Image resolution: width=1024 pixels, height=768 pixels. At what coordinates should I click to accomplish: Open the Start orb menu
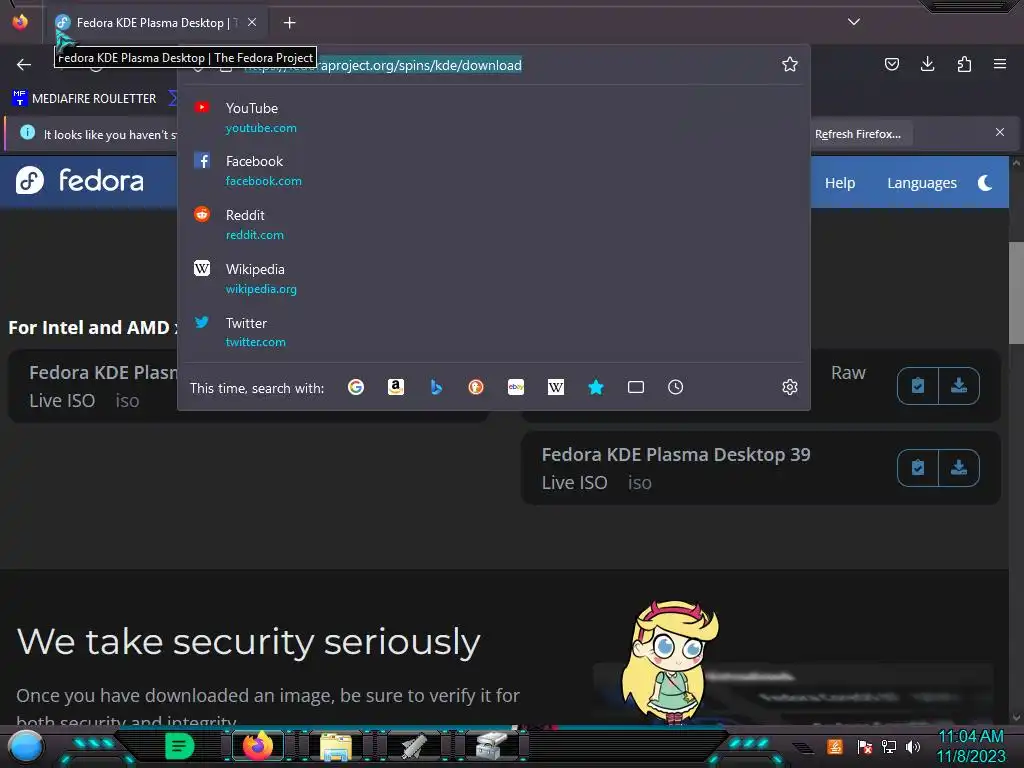(x=26, y=746)
